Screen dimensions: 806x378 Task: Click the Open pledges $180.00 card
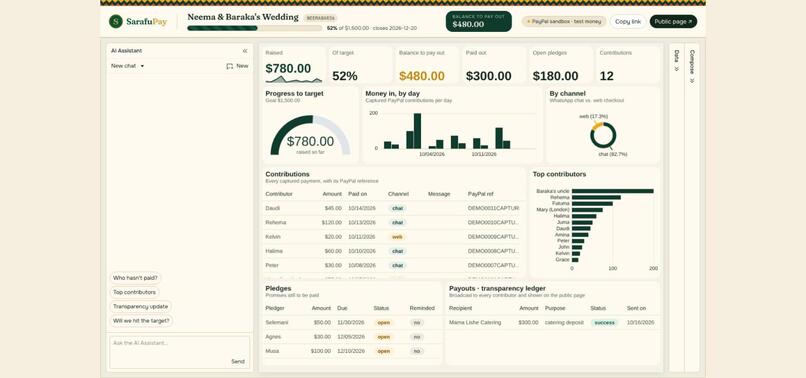click(x=561, y=65)
